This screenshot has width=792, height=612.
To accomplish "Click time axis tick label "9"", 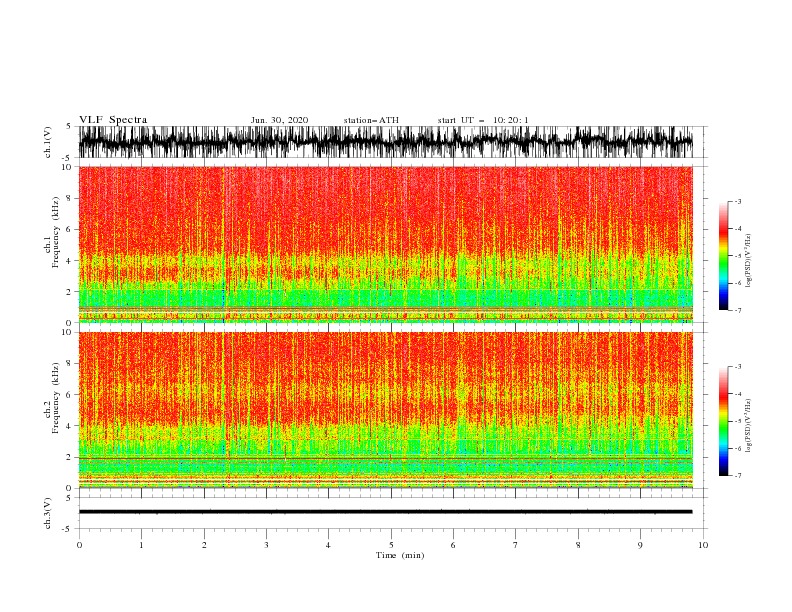I will click(640, 545).
